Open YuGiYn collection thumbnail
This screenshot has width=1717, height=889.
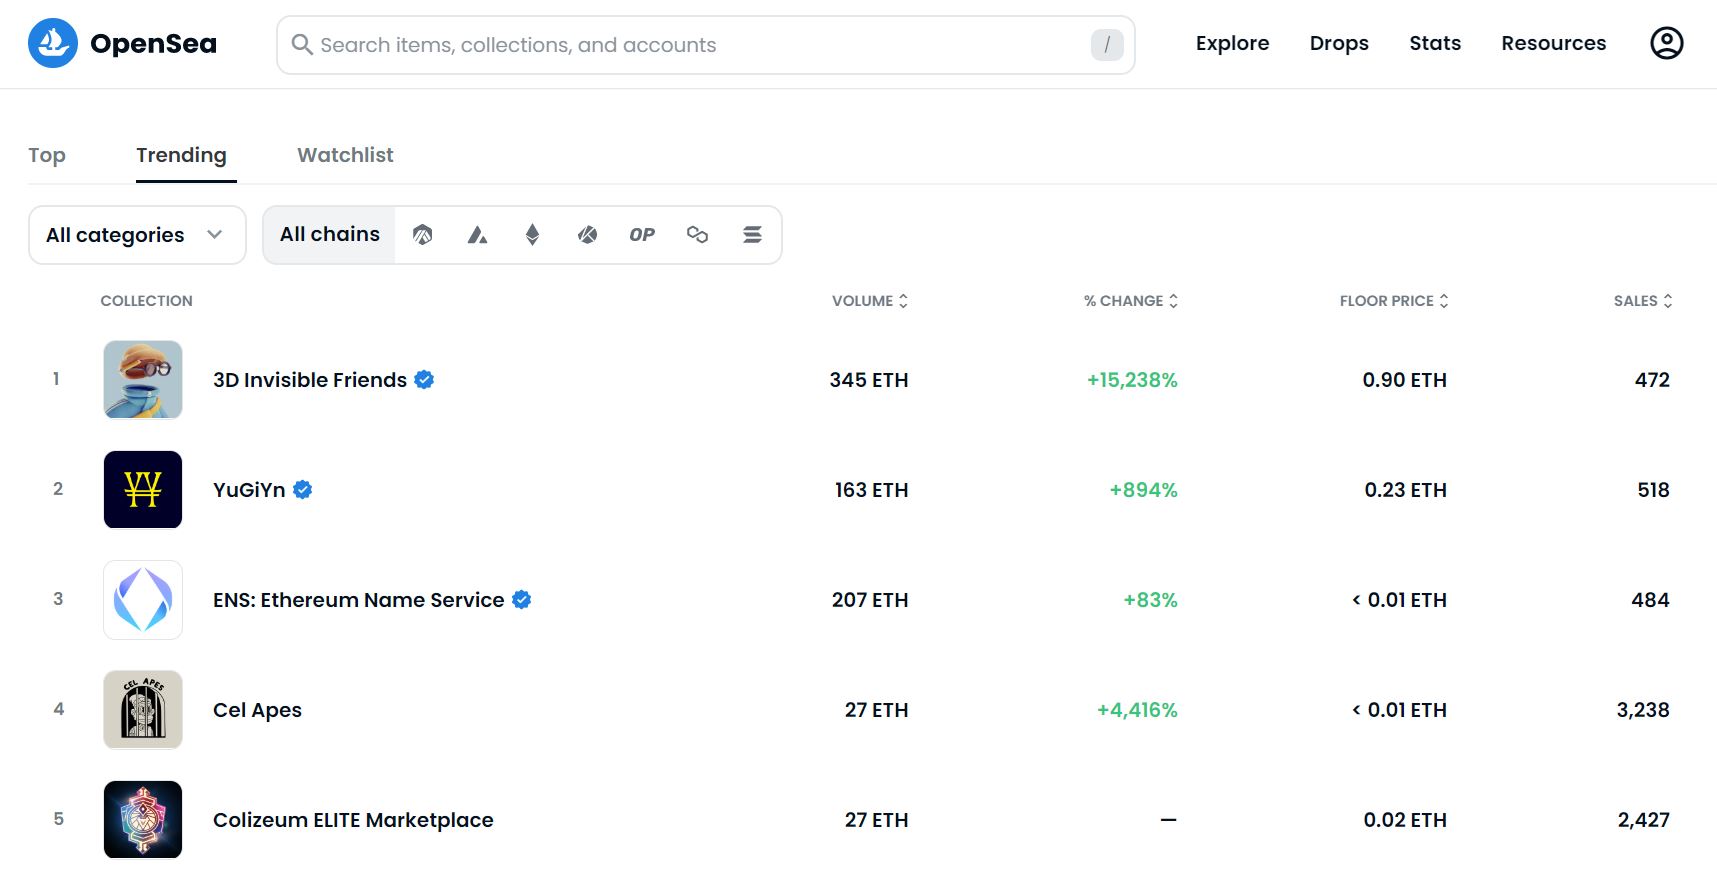(x=143, y=489)
